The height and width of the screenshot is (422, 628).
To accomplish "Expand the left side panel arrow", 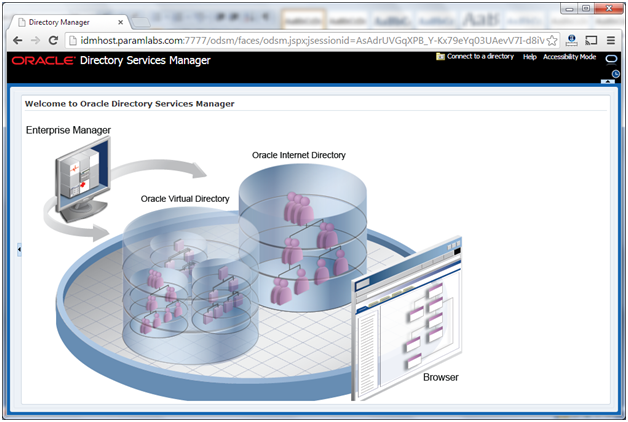I will 19,249.
